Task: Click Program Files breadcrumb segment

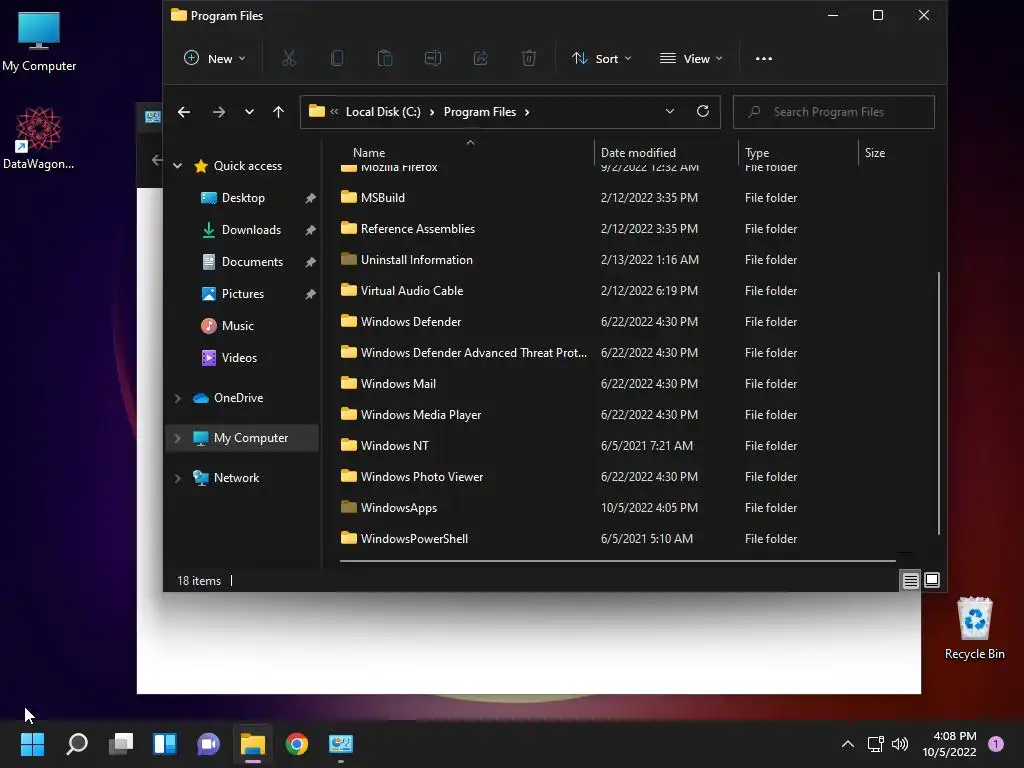Action: pyautogui.click(x=480, y=112)
